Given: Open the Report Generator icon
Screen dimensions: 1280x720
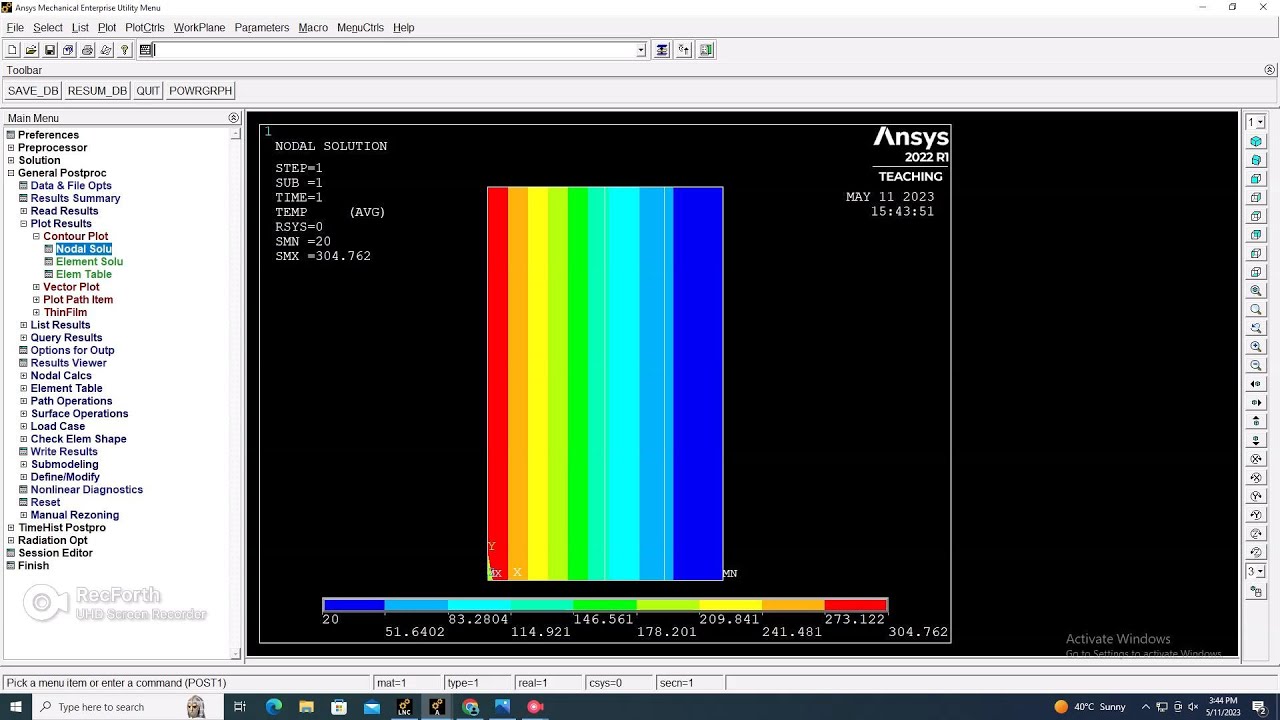Looking at the screenshot, I should coord(106,50).
